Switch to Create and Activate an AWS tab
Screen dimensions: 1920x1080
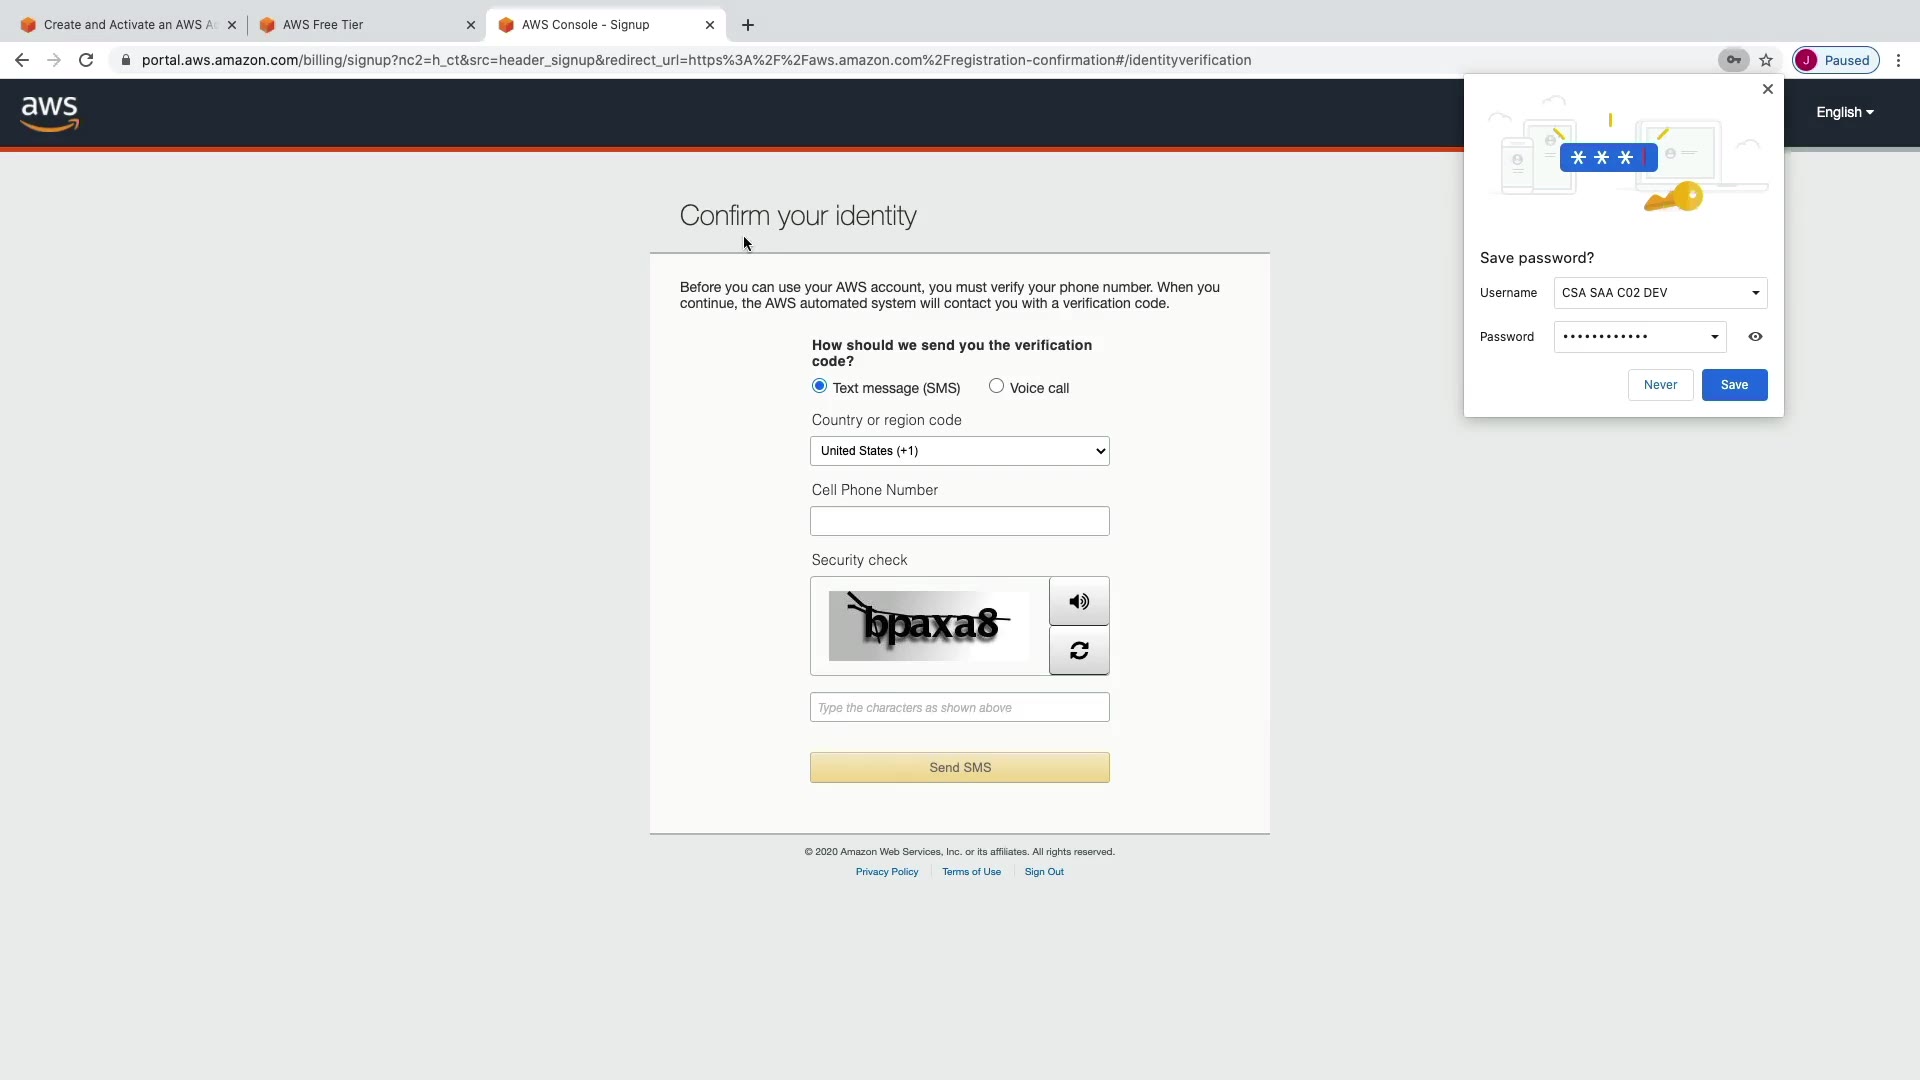[x=120, y=25]
